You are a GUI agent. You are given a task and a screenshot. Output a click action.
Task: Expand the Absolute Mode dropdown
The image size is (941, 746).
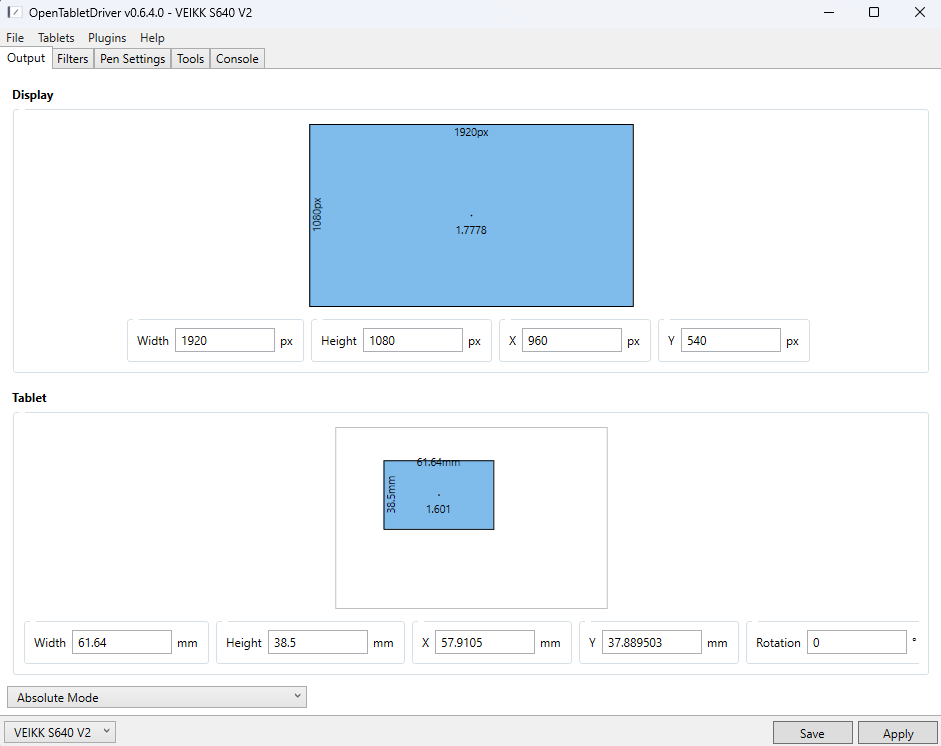[x=157, y=697]
